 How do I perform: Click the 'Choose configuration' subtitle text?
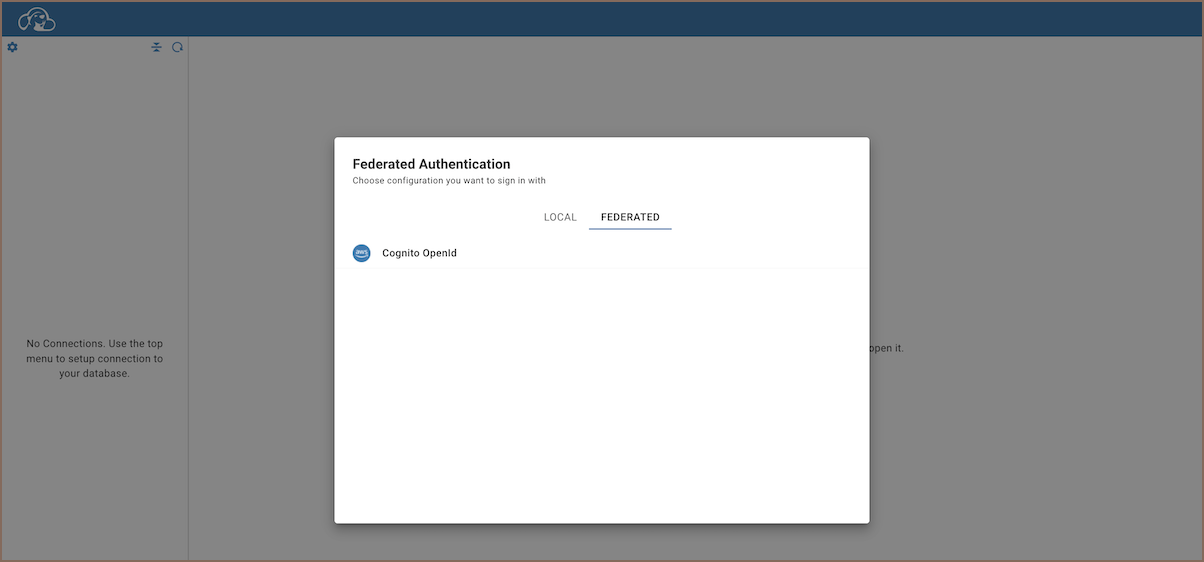click(x=449, y=181)
